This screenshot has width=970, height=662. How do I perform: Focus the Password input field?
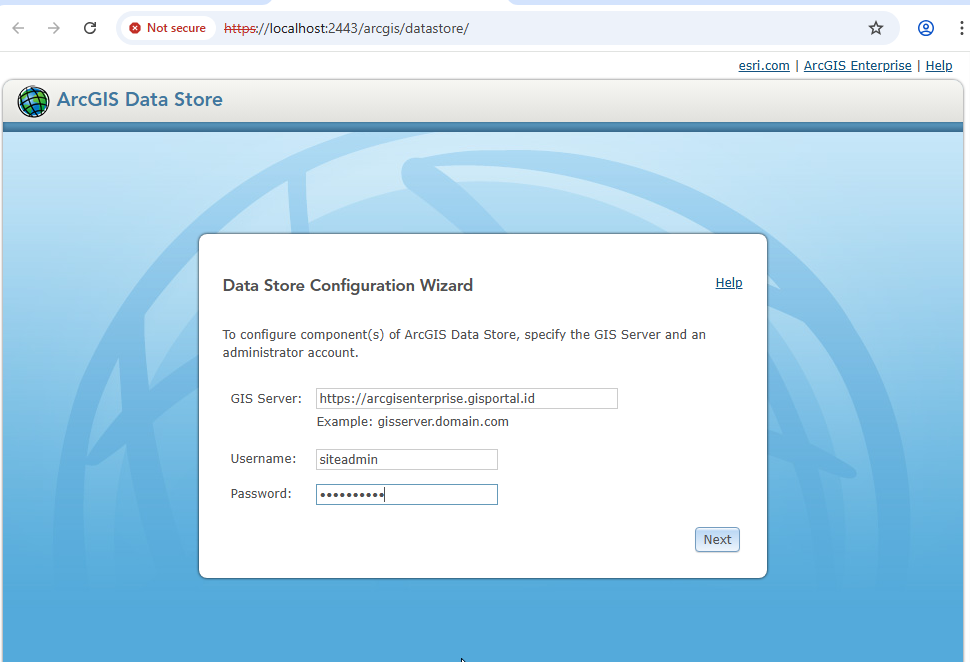[x=406, y=494]
